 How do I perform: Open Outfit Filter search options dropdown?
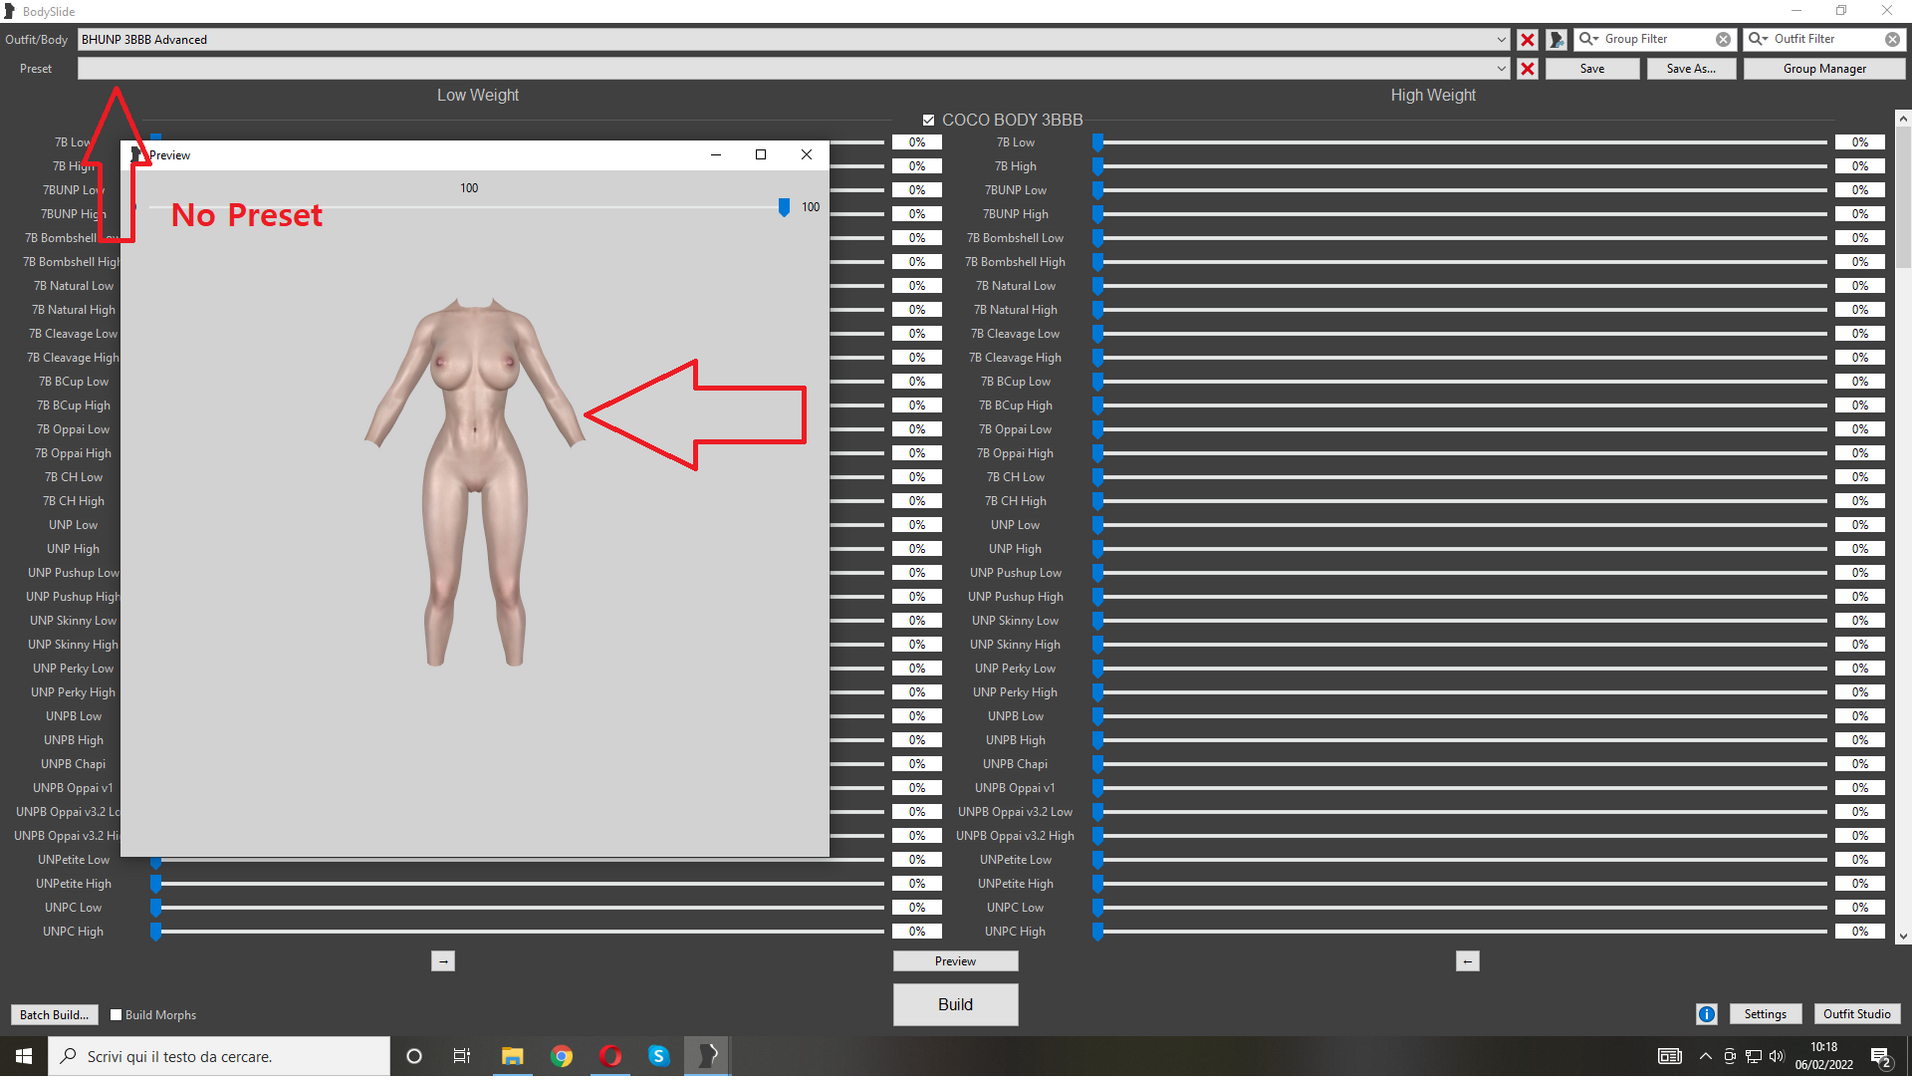(1758, 39)
